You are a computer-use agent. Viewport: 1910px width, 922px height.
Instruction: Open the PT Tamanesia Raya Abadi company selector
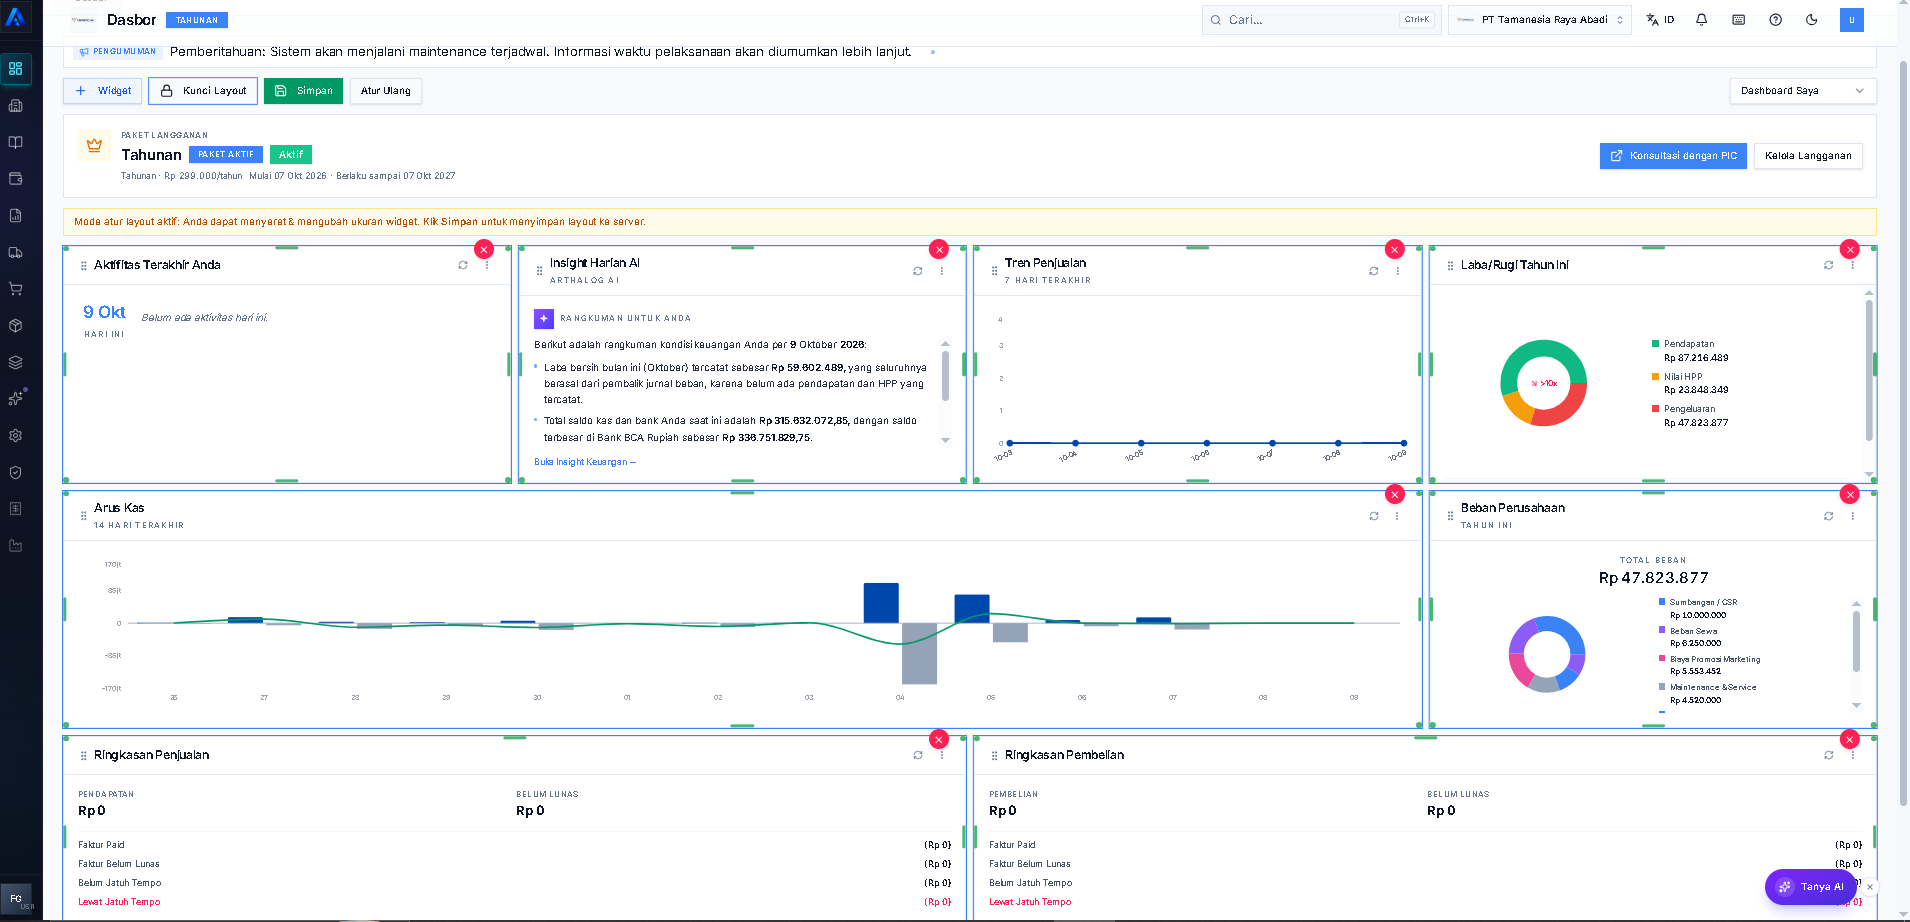tap(1539, 20)
